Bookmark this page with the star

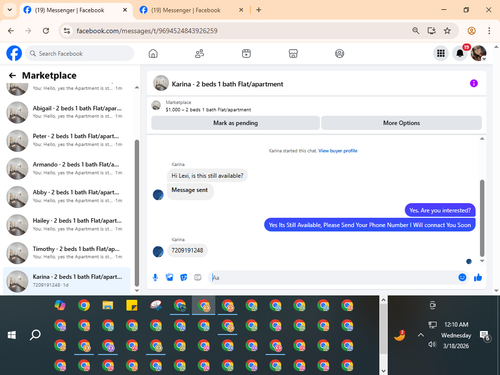point(447,31)
